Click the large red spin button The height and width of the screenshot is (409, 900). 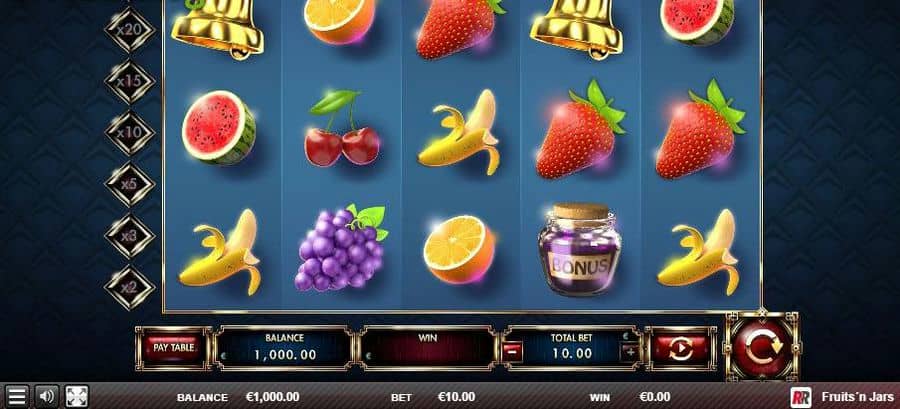click(x=761, y=346)
